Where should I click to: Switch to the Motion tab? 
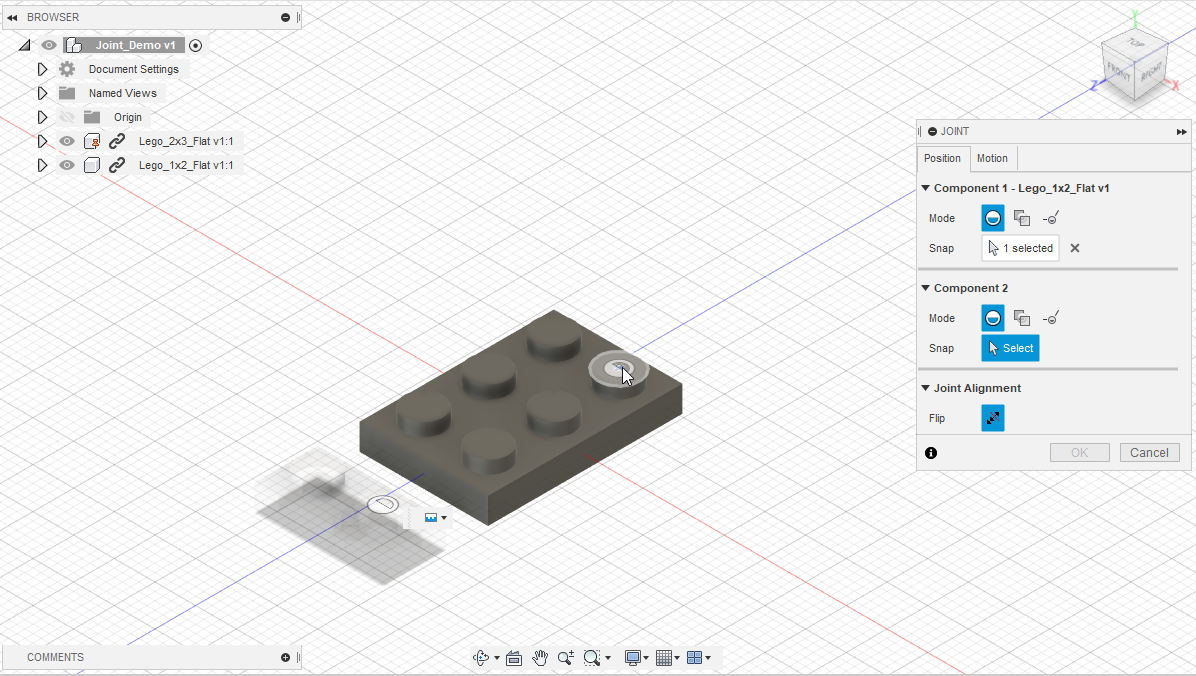click(x=992, y=158)
